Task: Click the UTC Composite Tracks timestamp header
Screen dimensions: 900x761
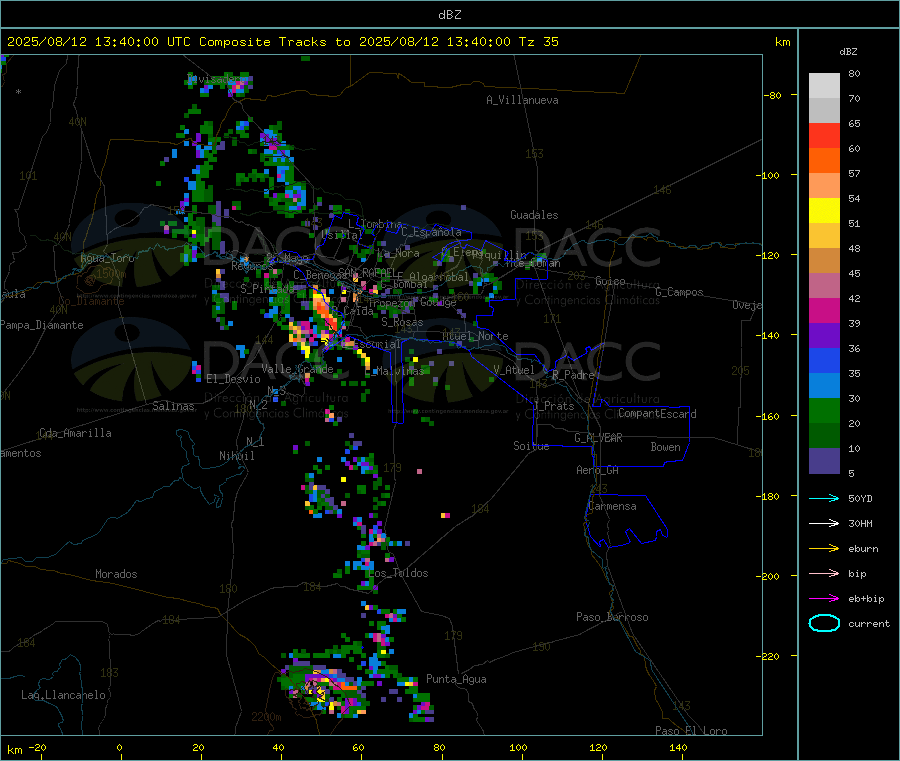Action: [282, 42]
